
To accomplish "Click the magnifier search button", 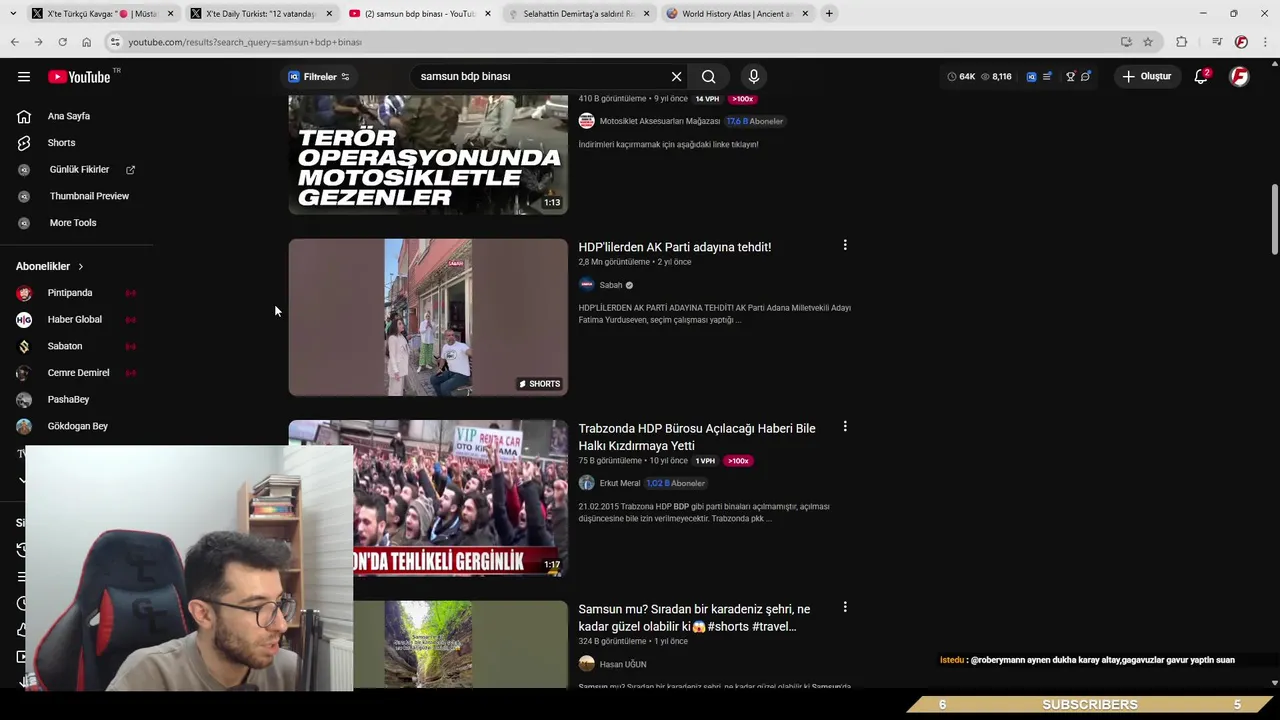I will pyautogui.click(x=708, y=77).
